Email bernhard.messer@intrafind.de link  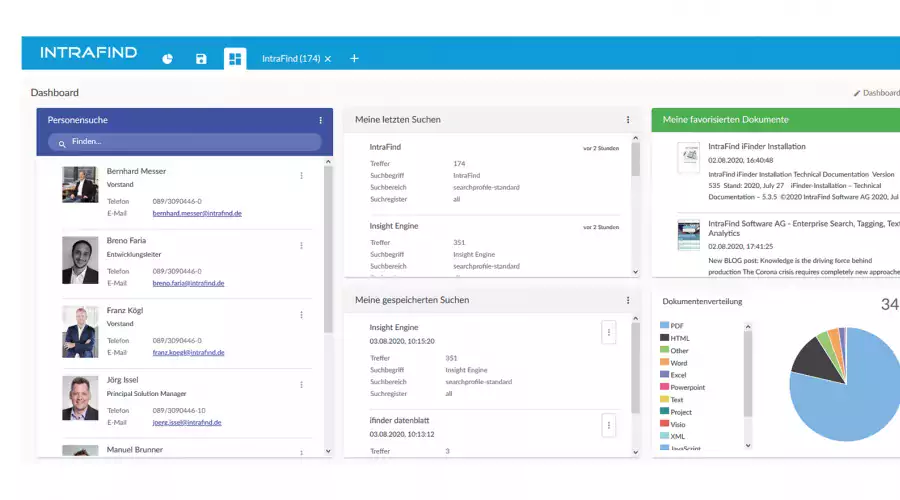[197, 214]
